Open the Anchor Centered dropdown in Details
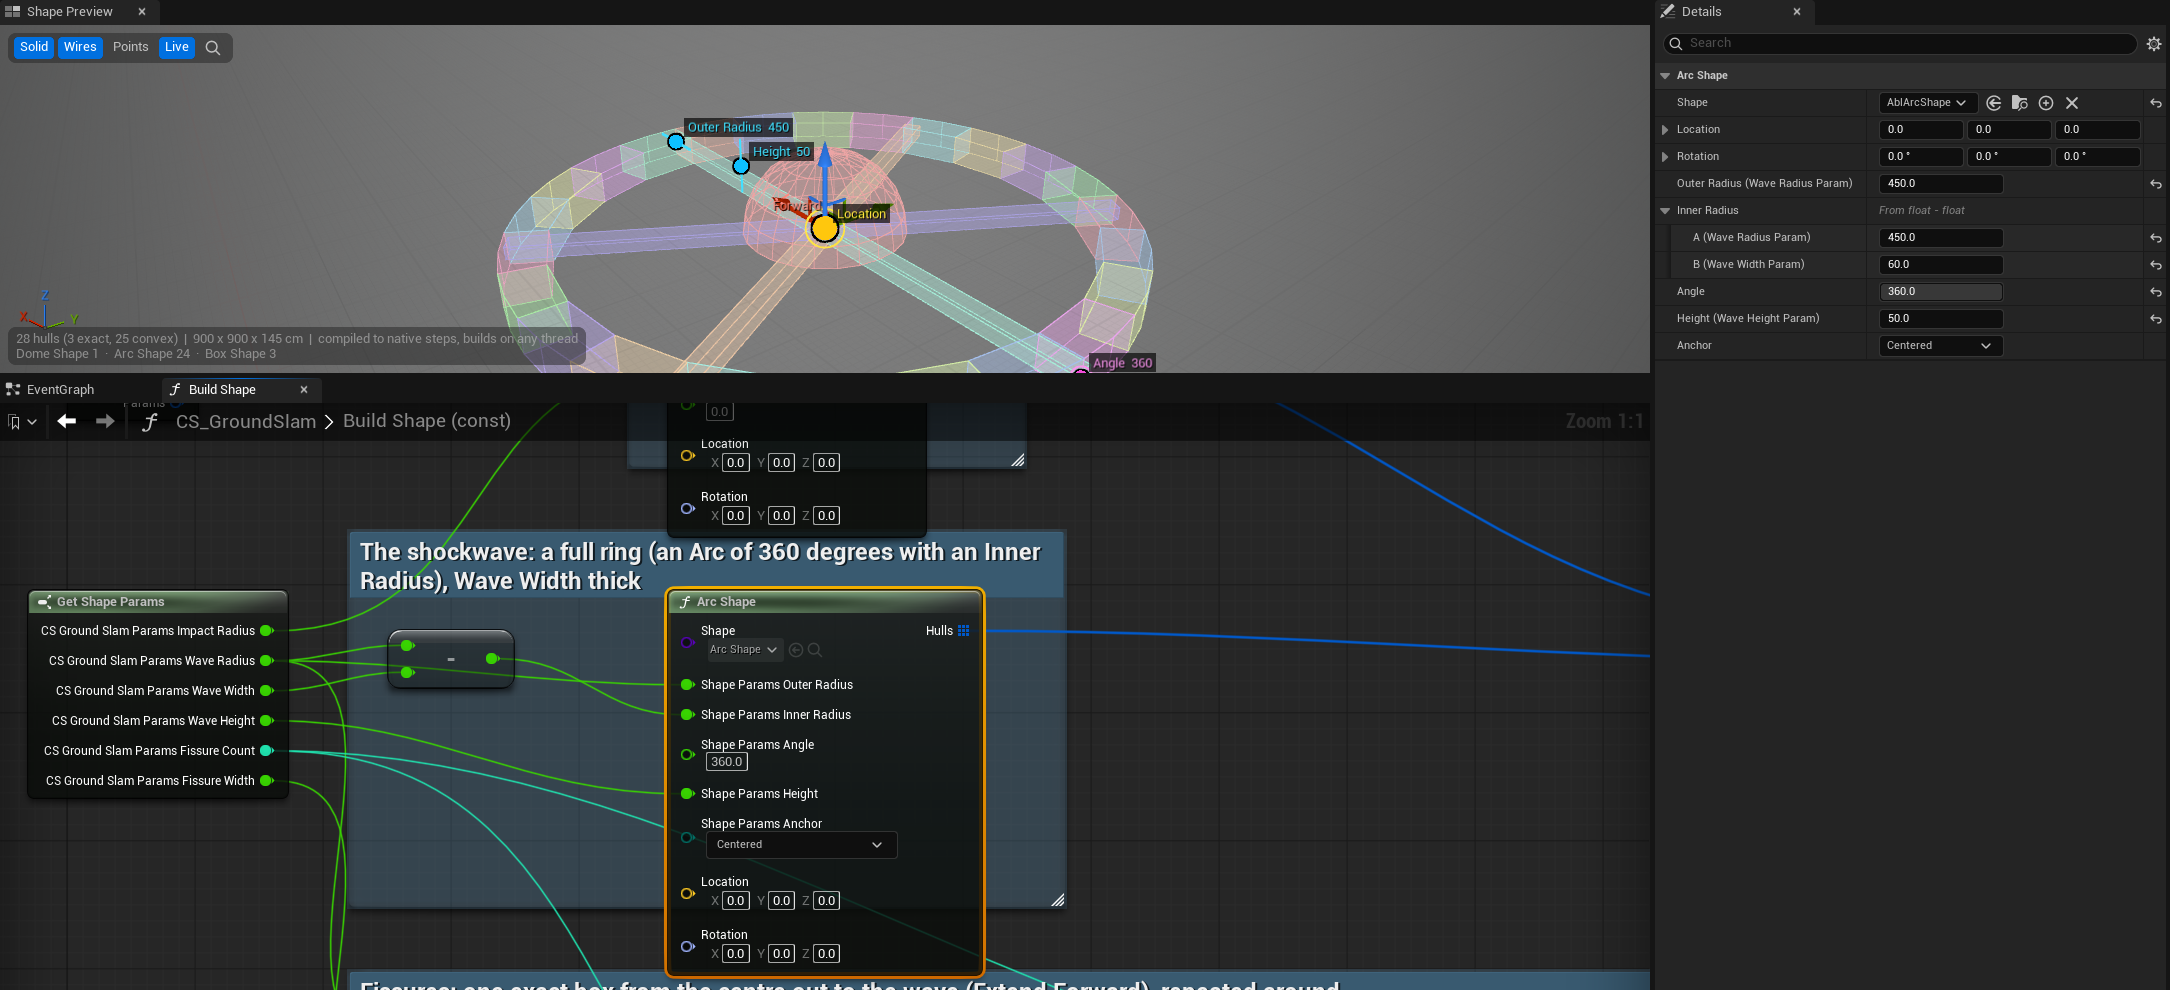2170x990 pixels. coord(1940,346)
